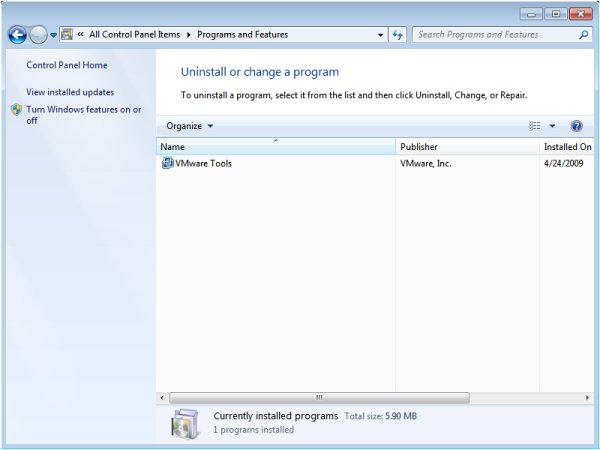Close the Programs and Features window
The image size is (600, 450).
click(x=580, y=14)
